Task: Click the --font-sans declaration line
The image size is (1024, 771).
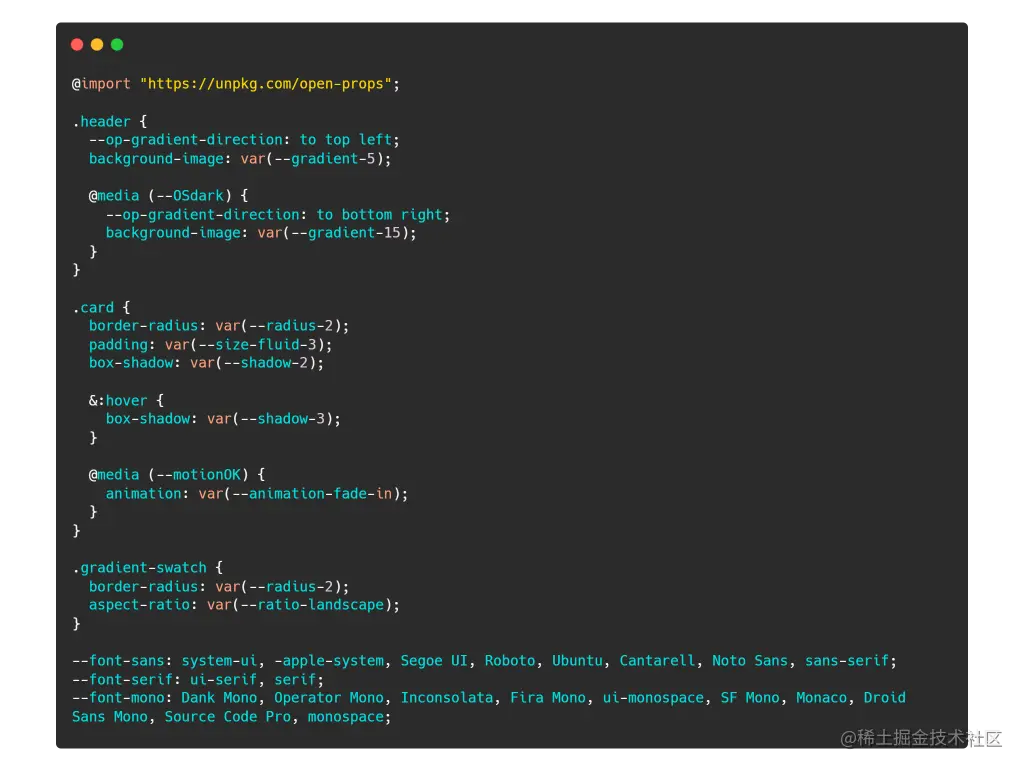Action: (485, 661)
